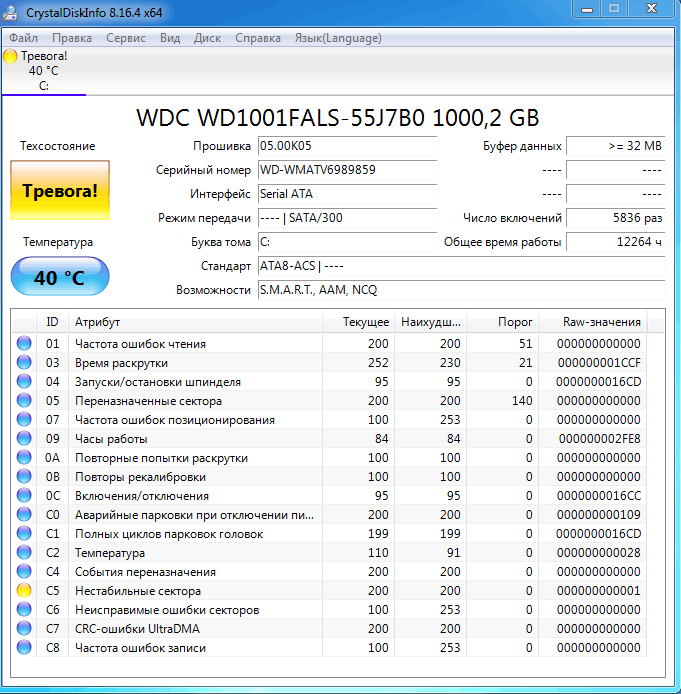Screen dimensions: 681x694
Task: Open the Диск menu
Action: click(x=207, y=38)
